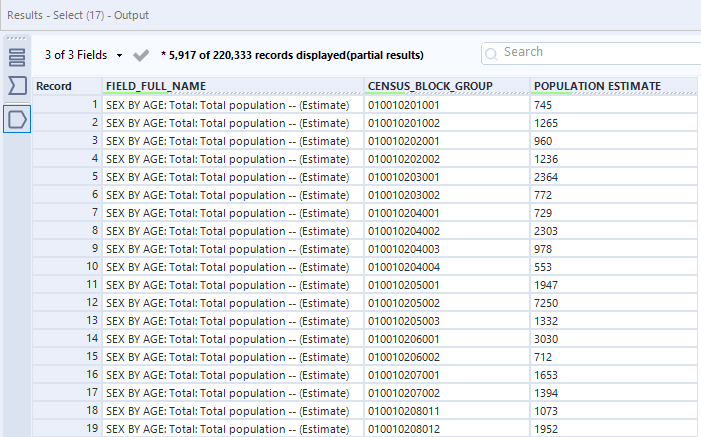Viewport: 701px width, 437px height.
Task: Click population estimate value 7250
Action: (x=546, y=303)
